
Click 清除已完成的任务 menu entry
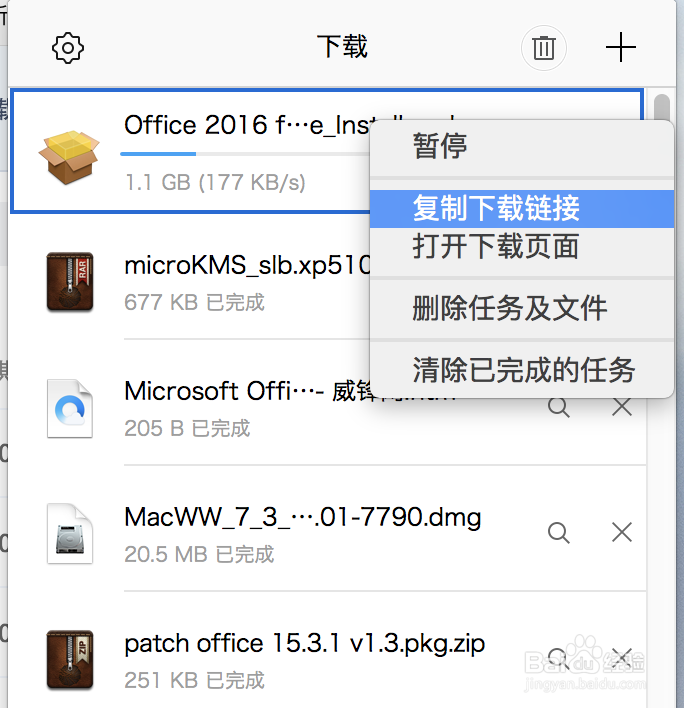[x=521, y=370]
